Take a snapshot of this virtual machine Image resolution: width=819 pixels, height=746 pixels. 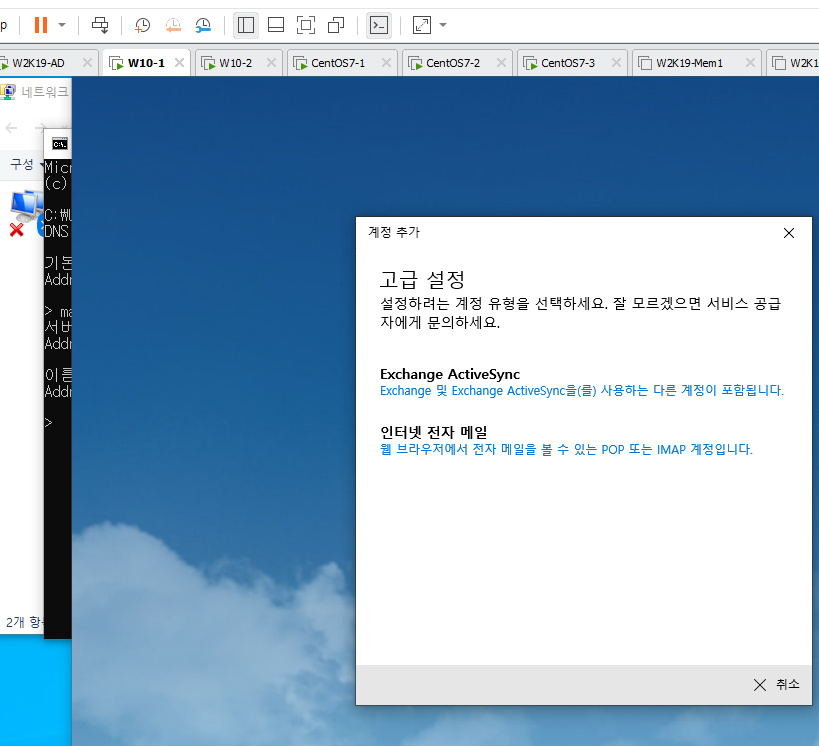point(142,25)
